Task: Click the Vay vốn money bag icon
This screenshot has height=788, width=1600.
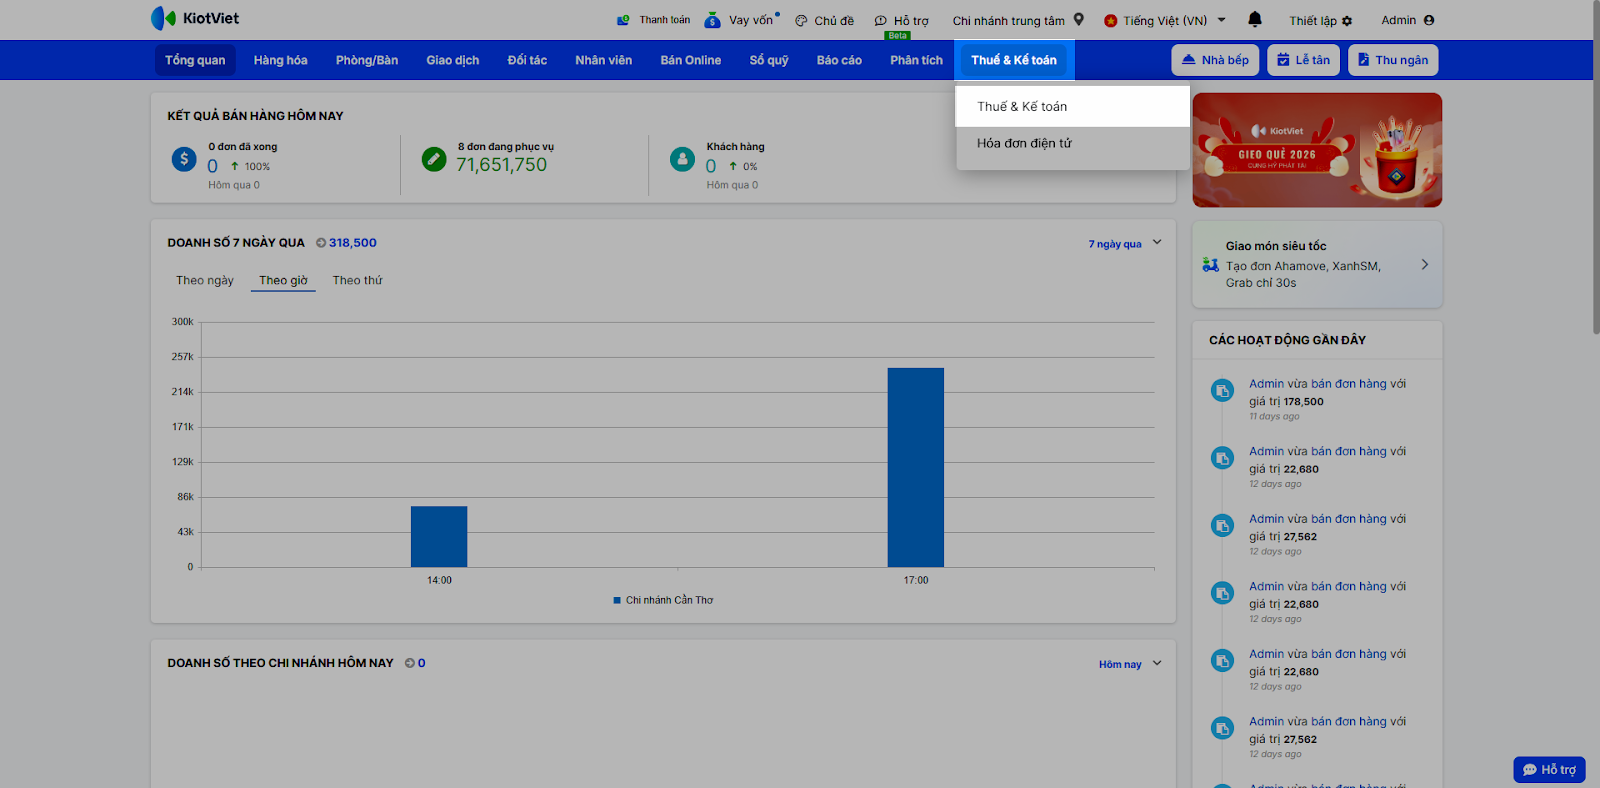Action: [x=712, y=20]
